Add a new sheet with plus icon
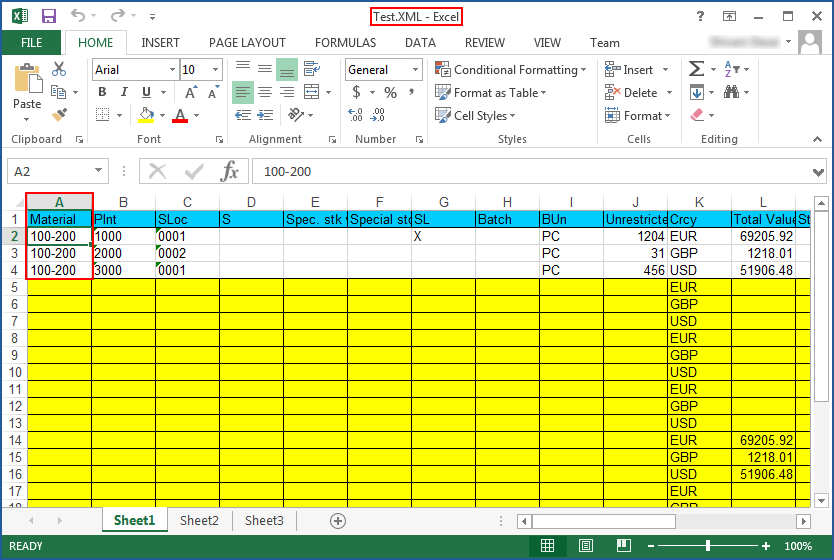The image size is (834, 560). [338, 520]
